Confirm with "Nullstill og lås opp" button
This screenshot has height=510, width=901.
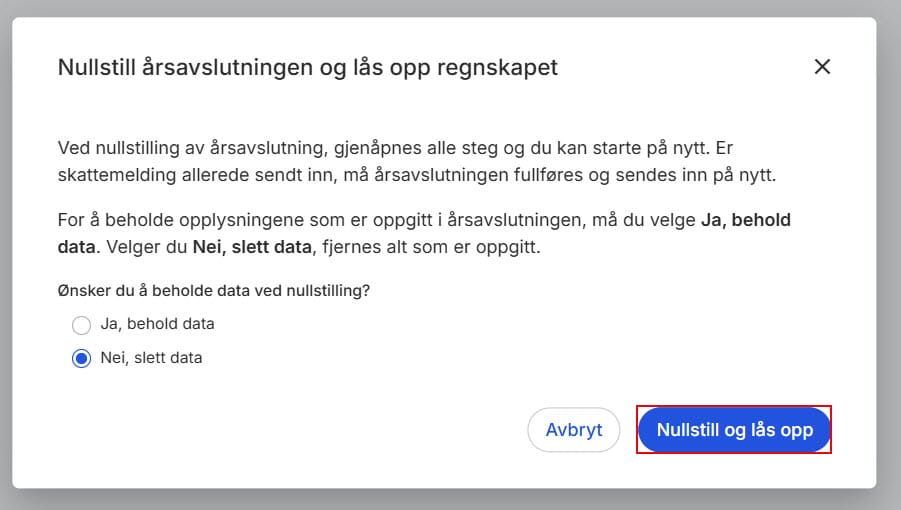click(734, 430)
